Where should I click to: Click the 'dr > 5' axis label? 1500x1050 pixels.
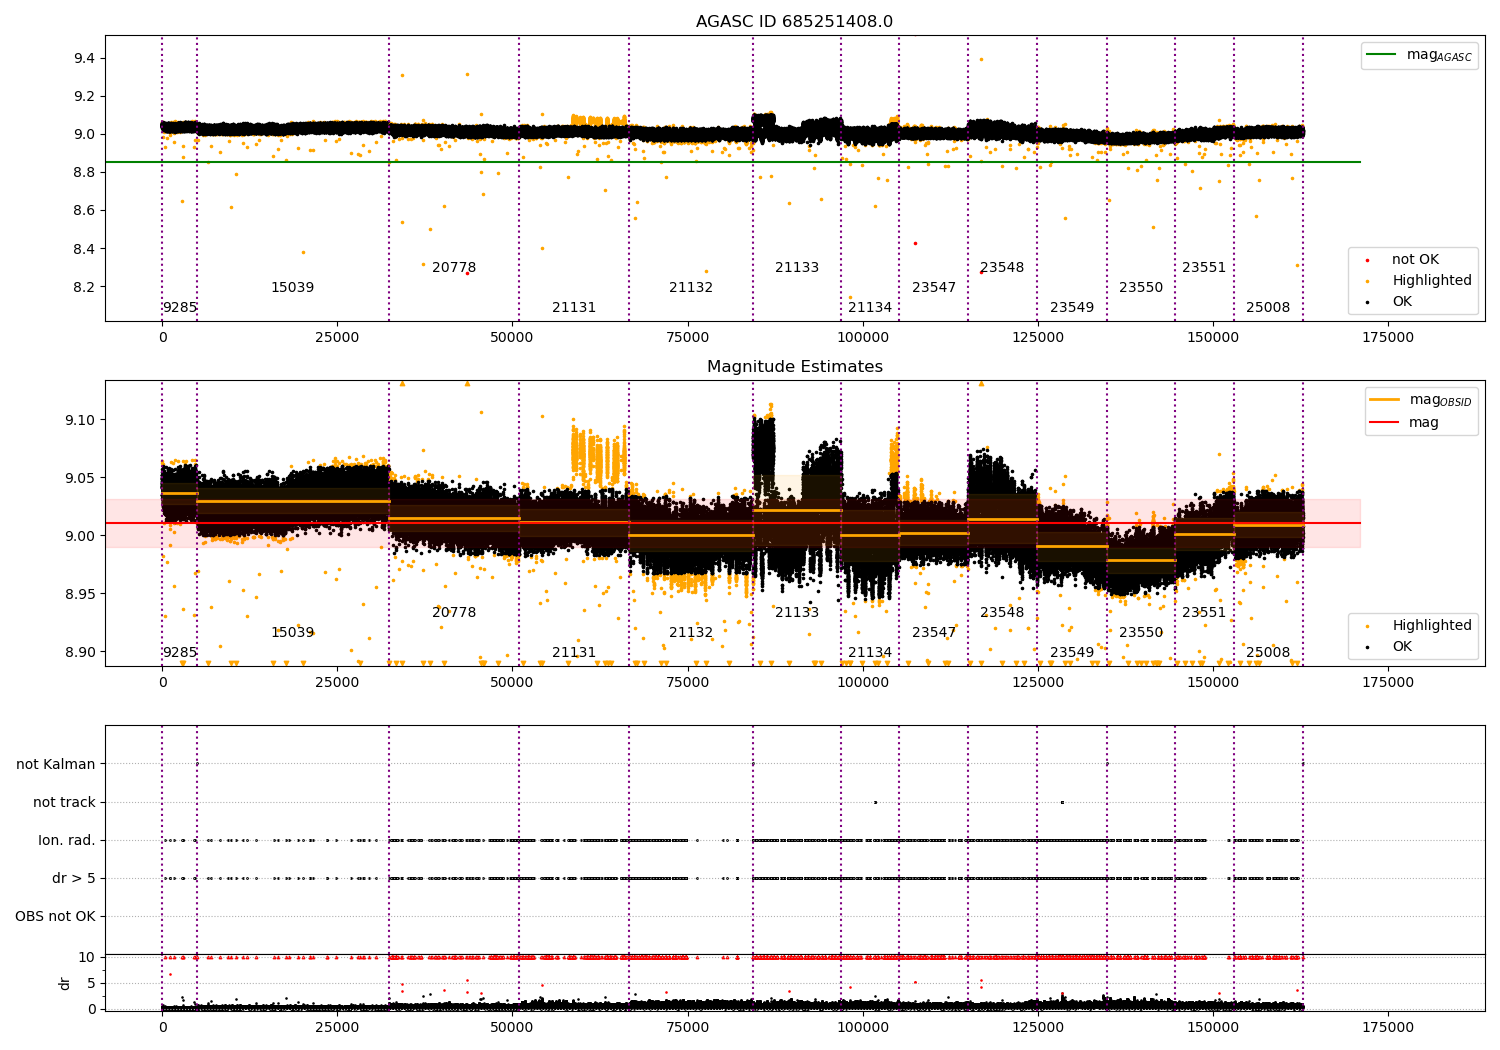[x=74, y=878]
